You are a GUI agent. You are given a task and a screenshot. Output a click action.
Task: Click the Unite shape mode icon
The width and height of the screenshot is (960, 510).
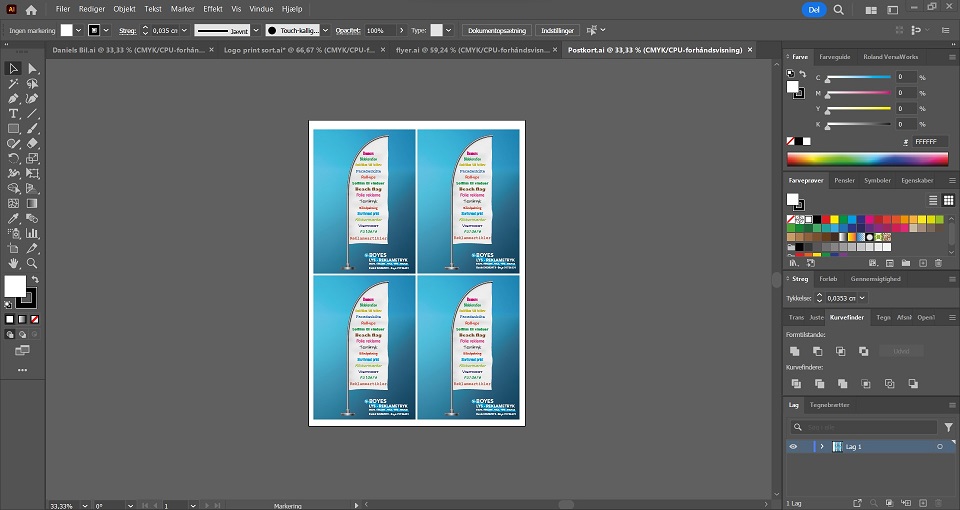[x=795, y=351]
